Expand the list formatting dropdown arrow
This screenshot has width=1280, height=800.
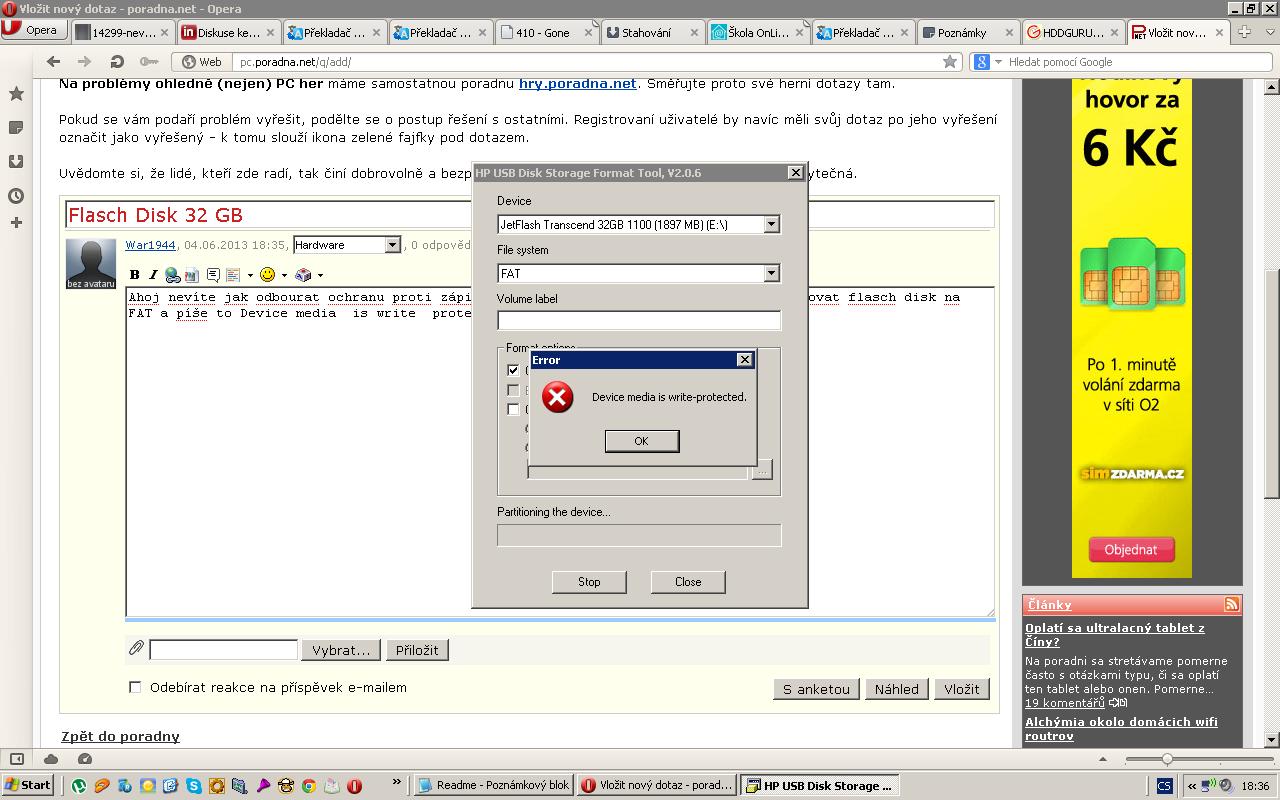[x=249, y=275]
